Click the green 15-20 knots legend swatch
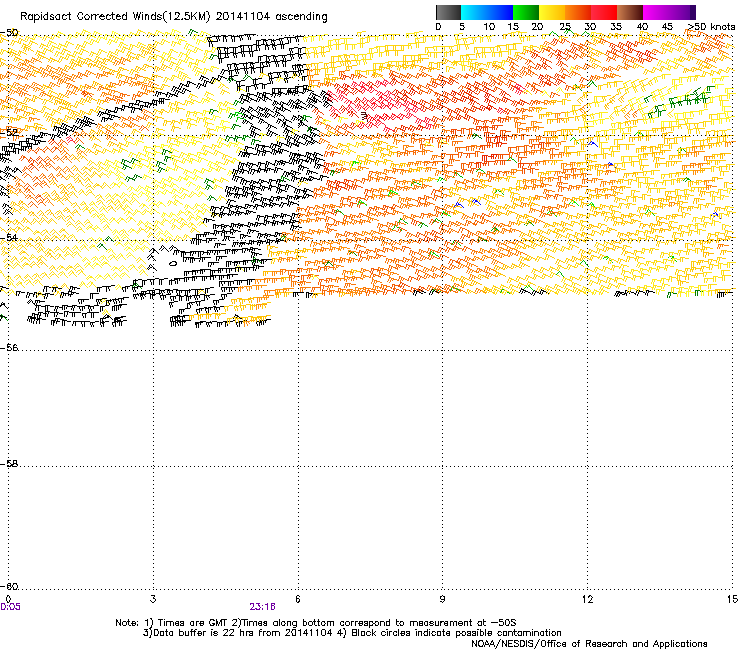Screen dimensions: 740x650 pos(526,12)
